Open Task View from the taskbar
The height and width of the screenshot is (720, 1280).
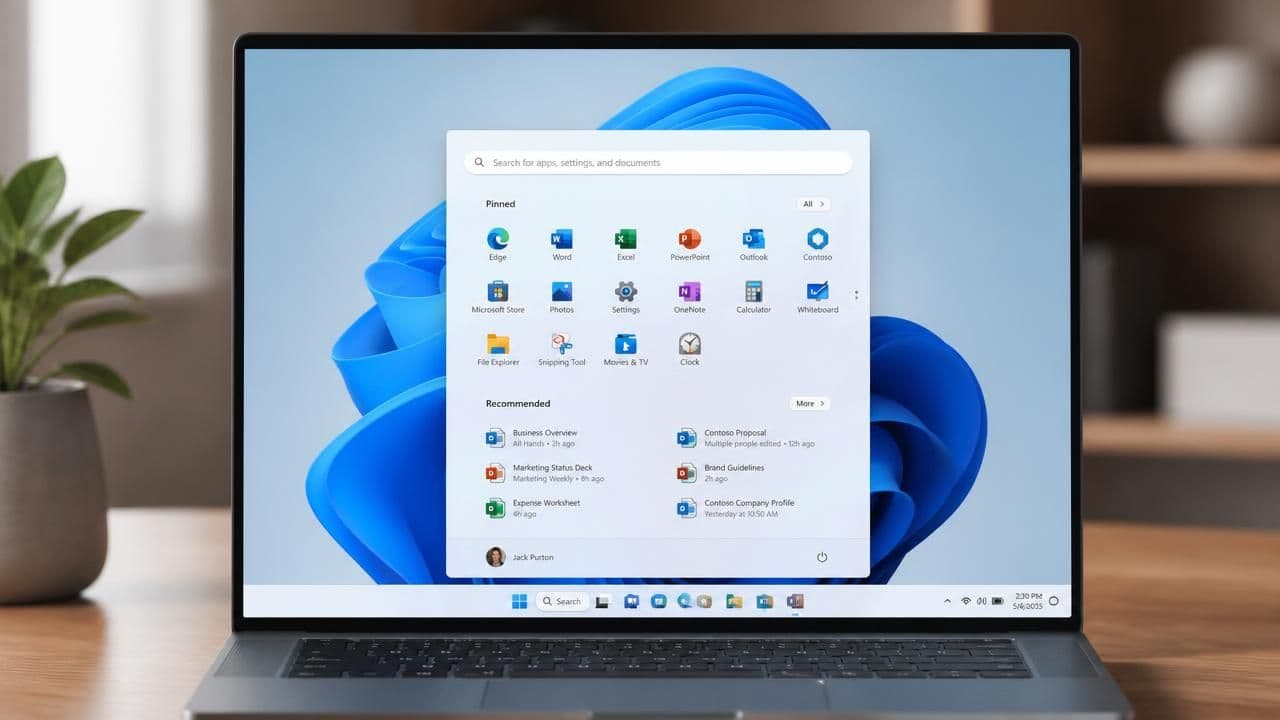[x=603, y=601]
